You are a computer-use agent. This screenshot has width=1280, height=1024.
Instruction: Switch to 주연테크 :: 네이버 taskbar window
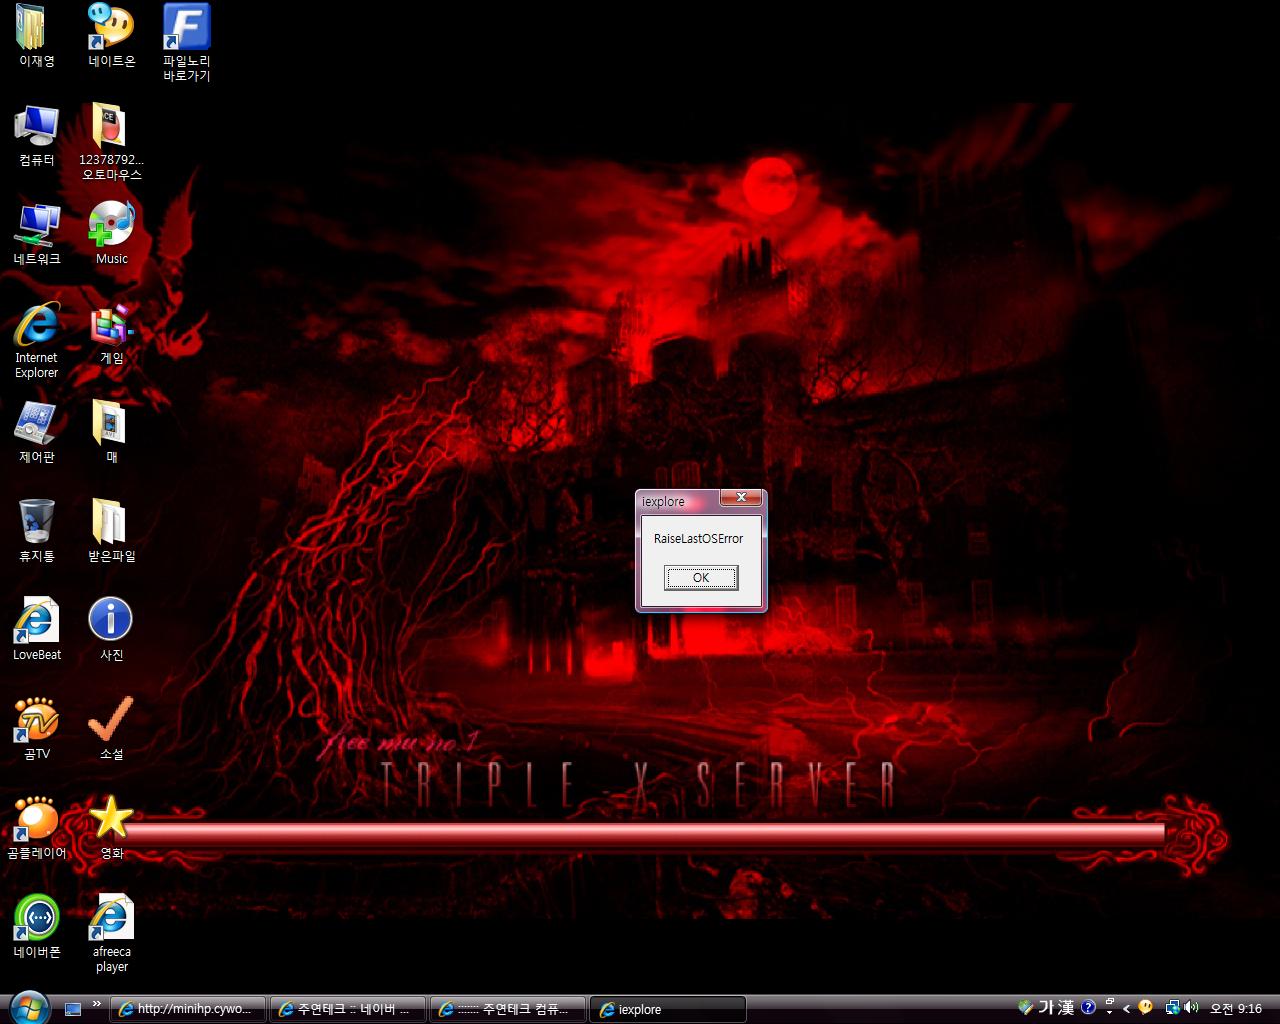click(x=348, y=1009)
